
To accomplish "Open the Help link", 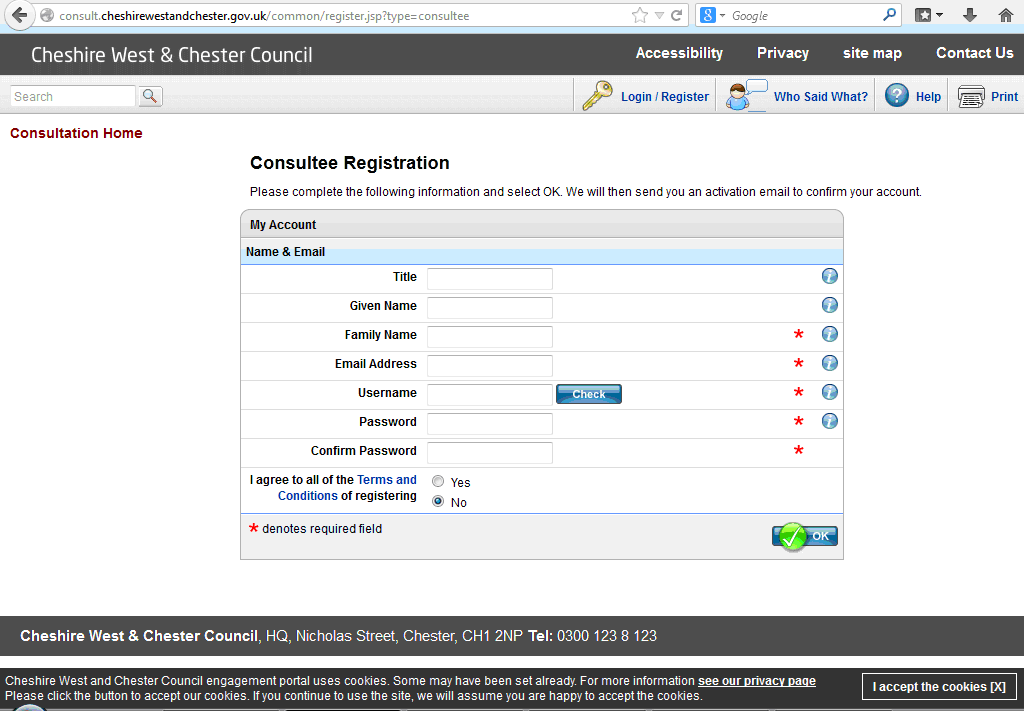I will 928,97.
